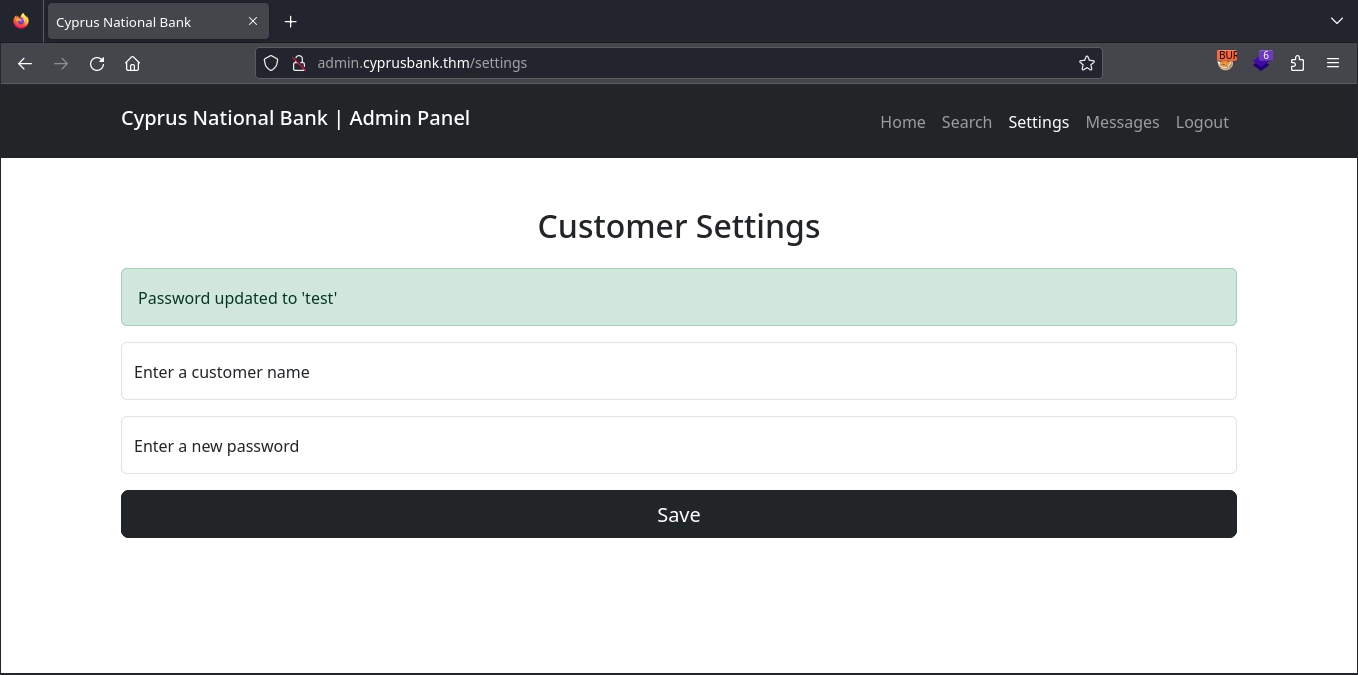1358x675 pixels.
Task: Focus the customer name input field
Action: pos(678,371)
